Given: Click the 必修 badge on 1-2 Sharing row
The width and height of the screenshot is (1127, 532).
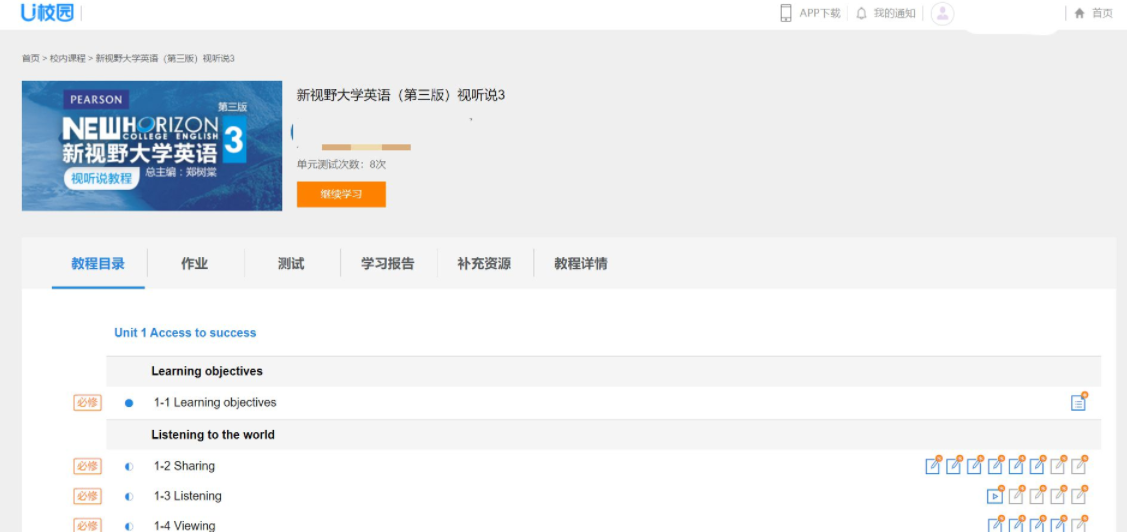Looking at the screenshot, I should pyautogui.click(x=87, y=466).
